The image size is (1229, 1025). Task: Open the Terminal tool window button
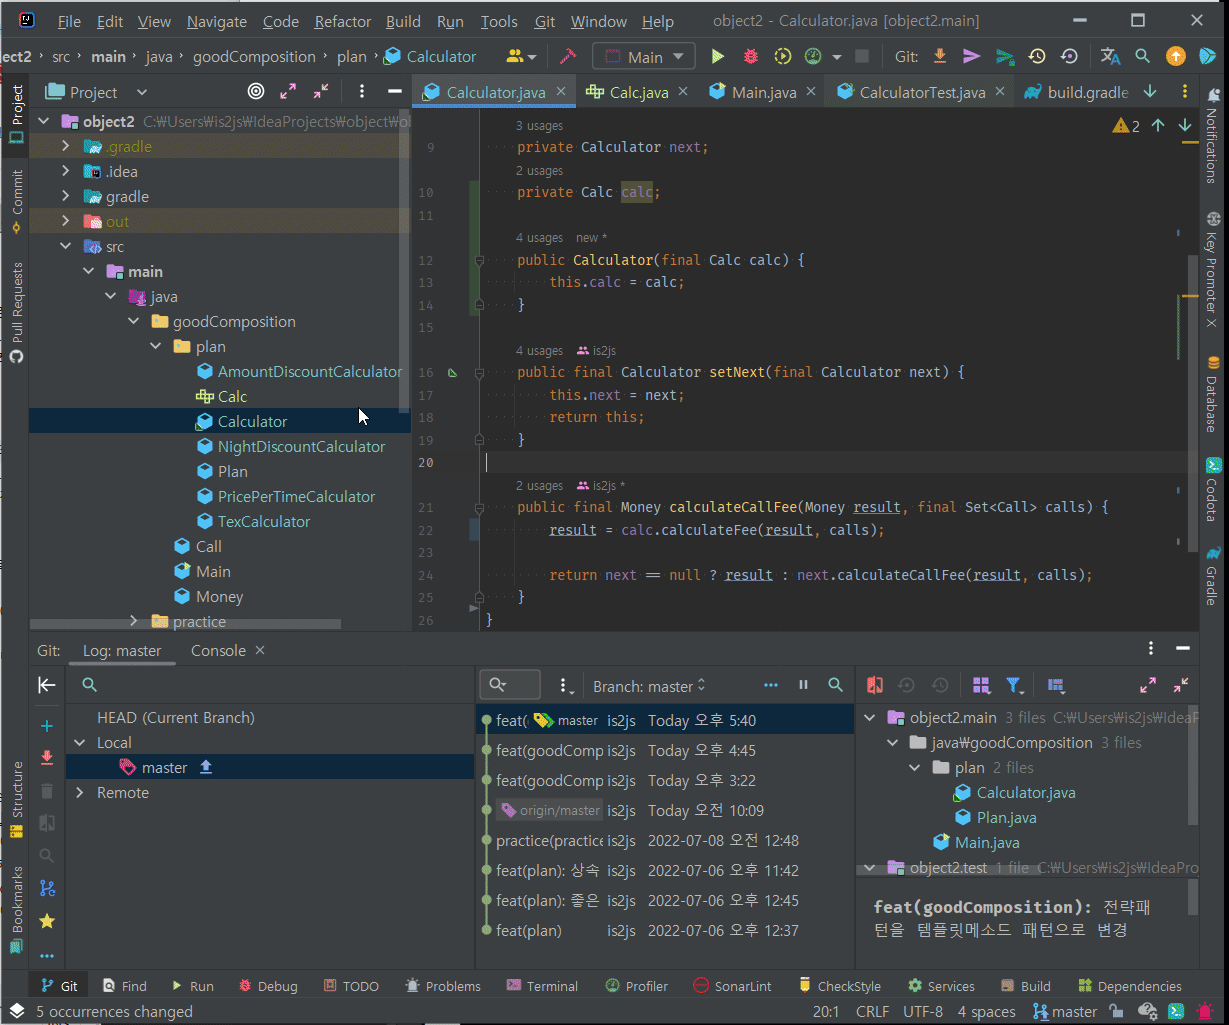541,986
